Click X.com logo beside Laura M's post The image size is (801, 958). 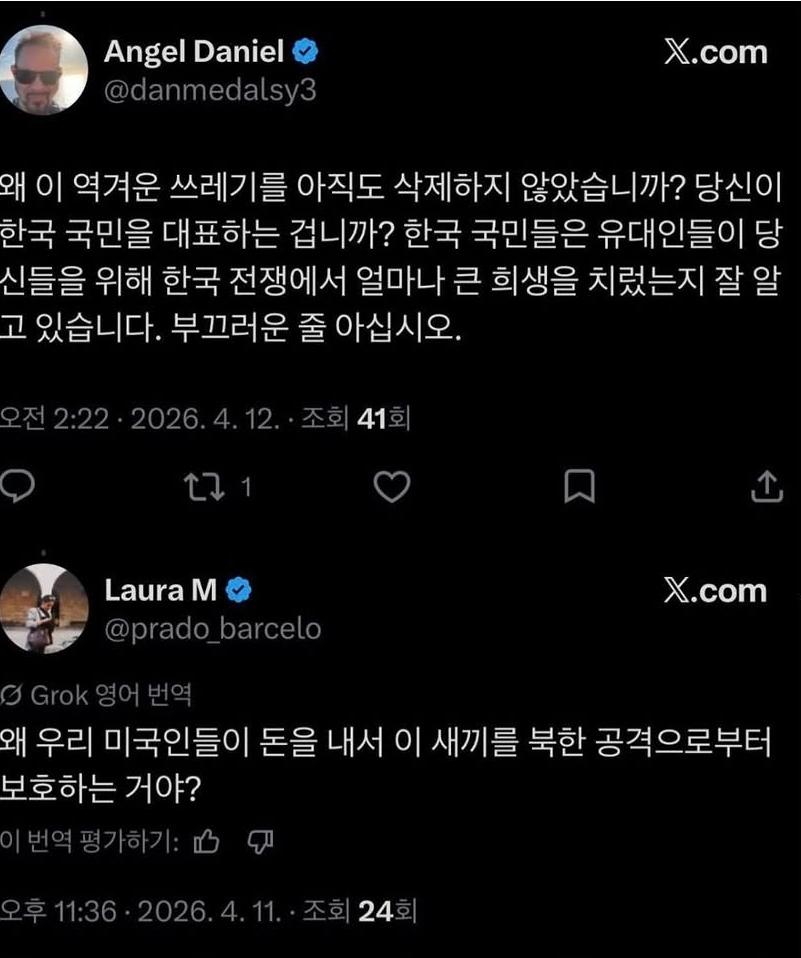(715, 591)
